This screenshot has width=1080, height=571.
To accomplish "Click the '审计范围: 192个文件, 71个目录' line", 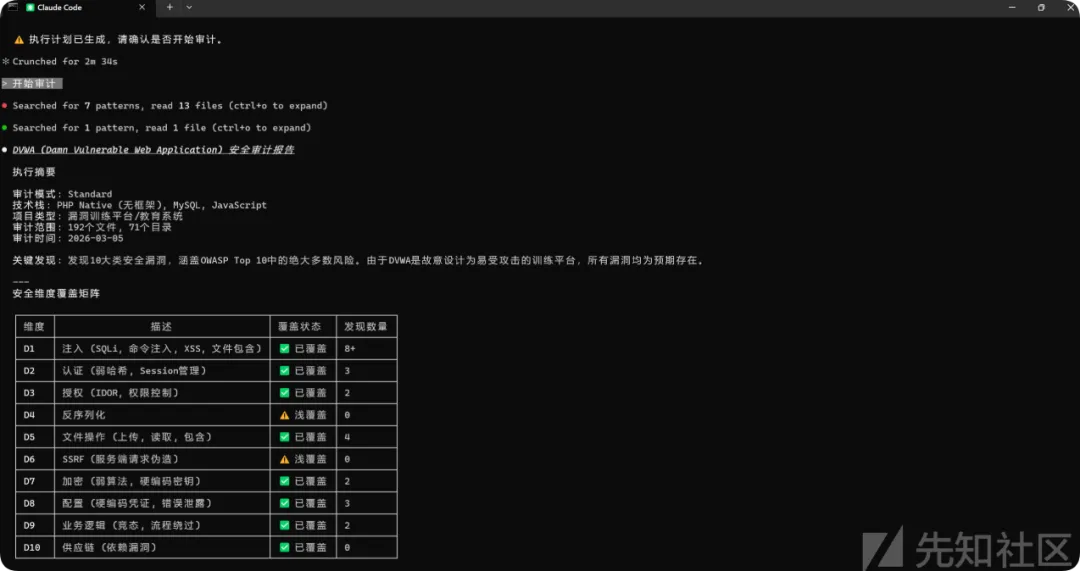I will tap(92, 227).
